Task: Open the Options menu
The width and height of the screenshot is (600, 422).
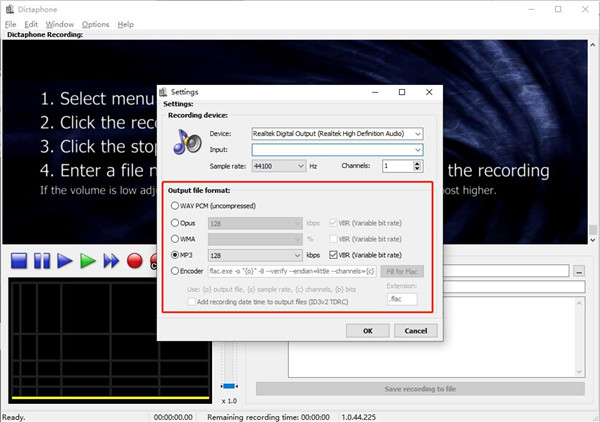Action: tap(95, 24)
